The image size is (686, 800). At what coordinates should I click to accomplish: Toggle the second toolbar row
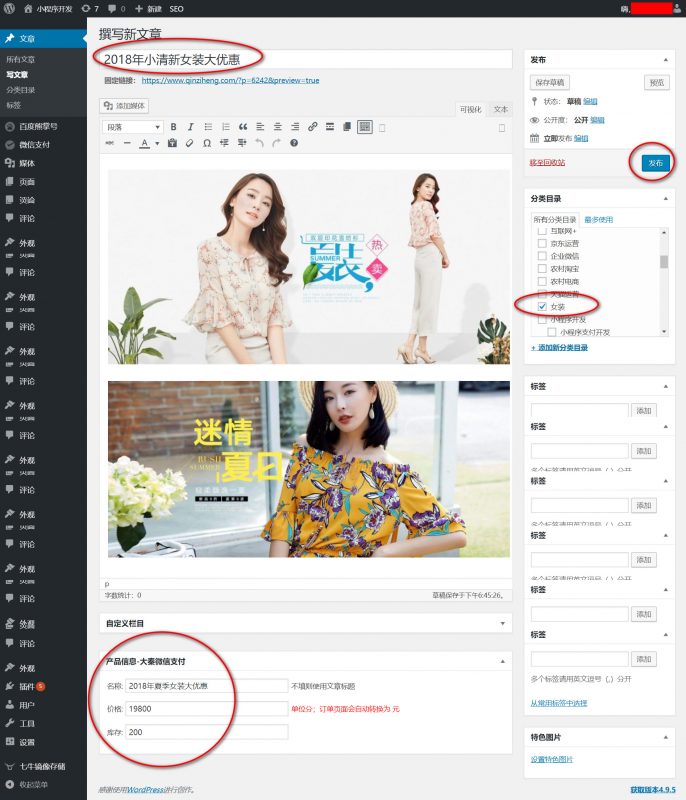click(x=365, y=127)
